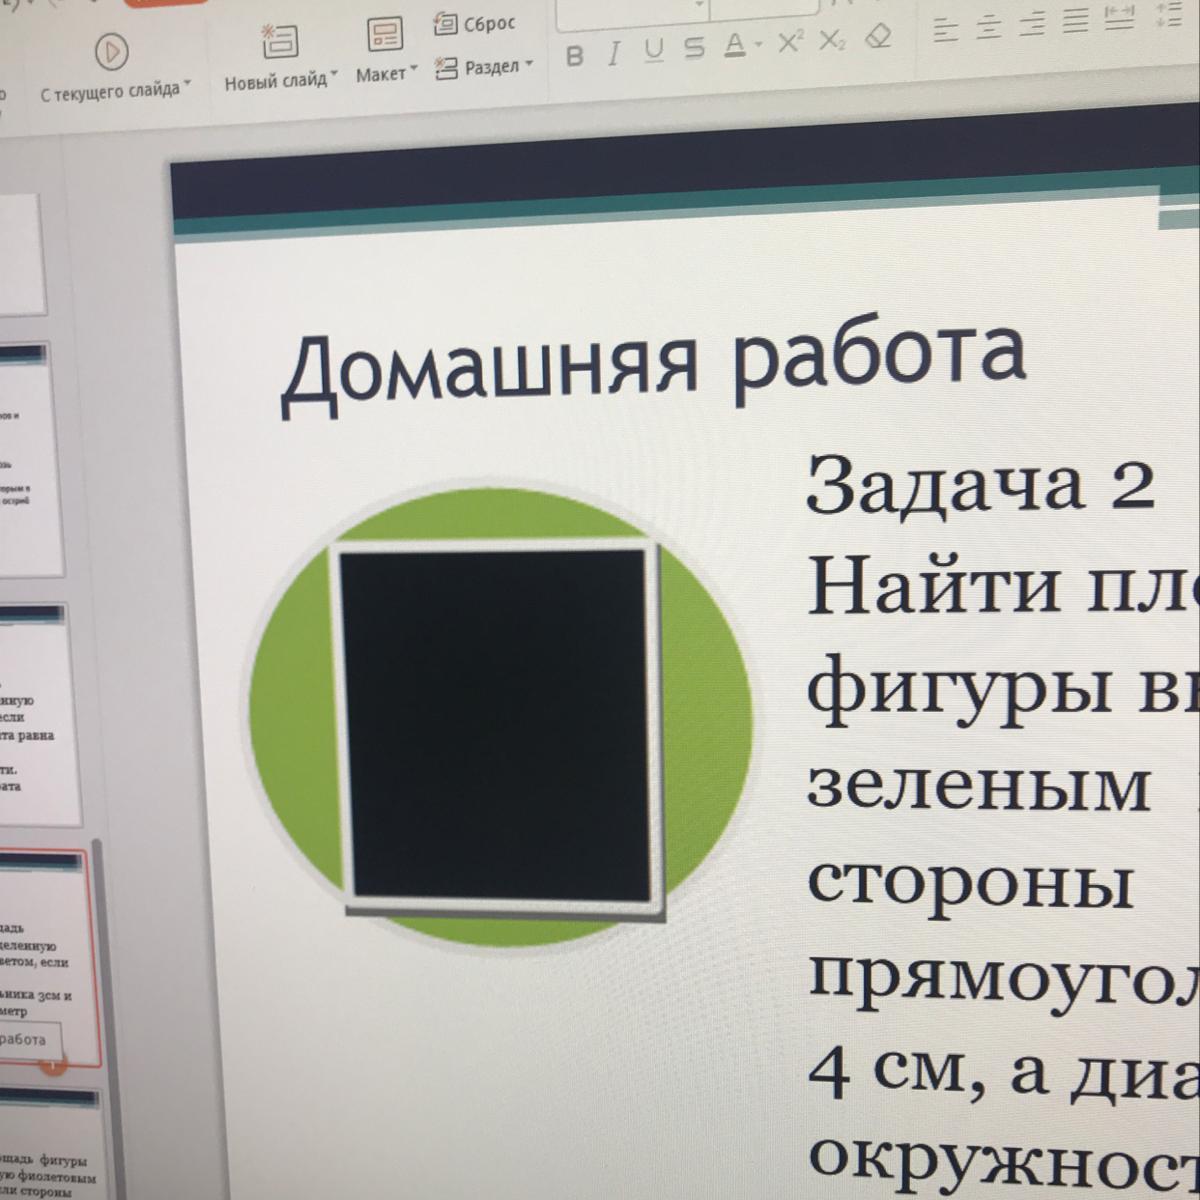Viewport: 1200px width, 1200px height.
Task: Click the line spacing icon
Action: (x=1167, y=12)
